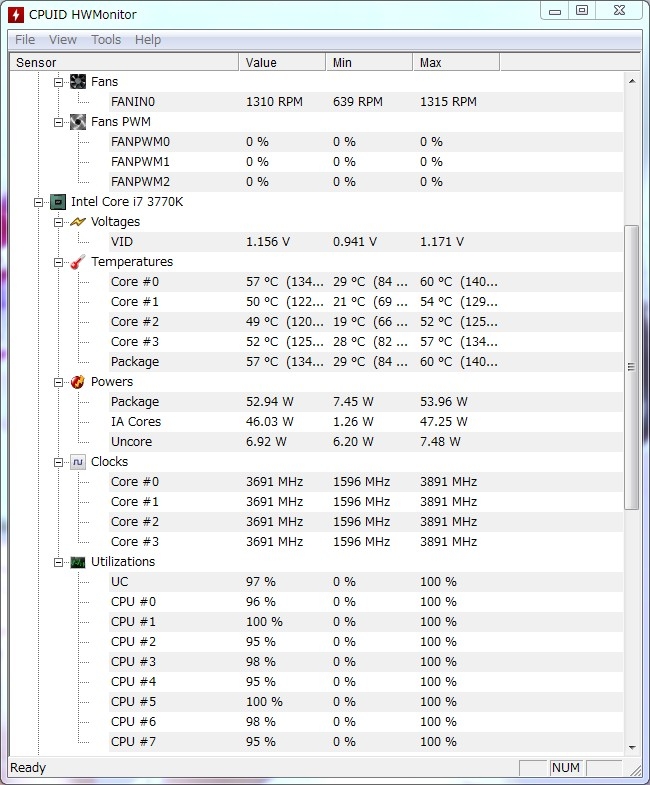This screenshot has height=785, width=650.
Task: Click the Fans PWM category icon
Action: pyautogui.click(x=78, y=122)
